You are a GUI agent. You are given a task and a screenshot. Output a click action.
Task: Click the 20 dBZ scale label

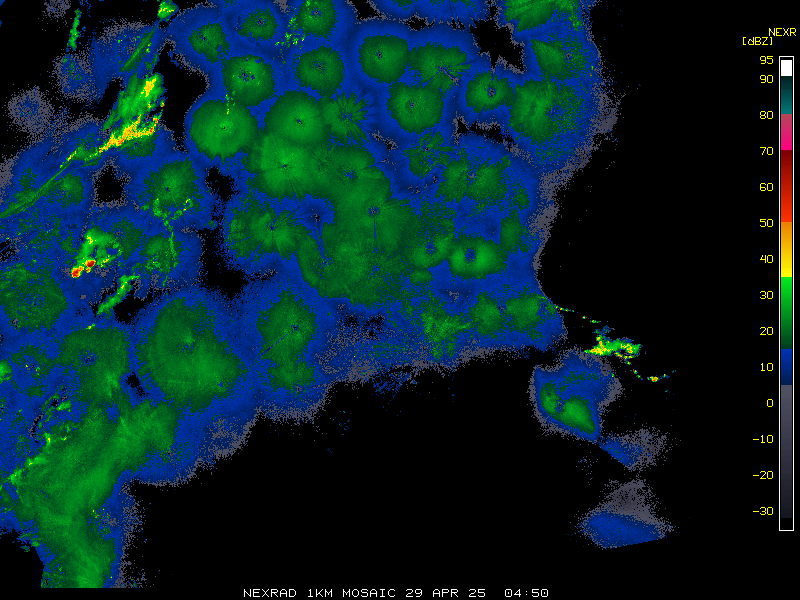tap(766, 331)
